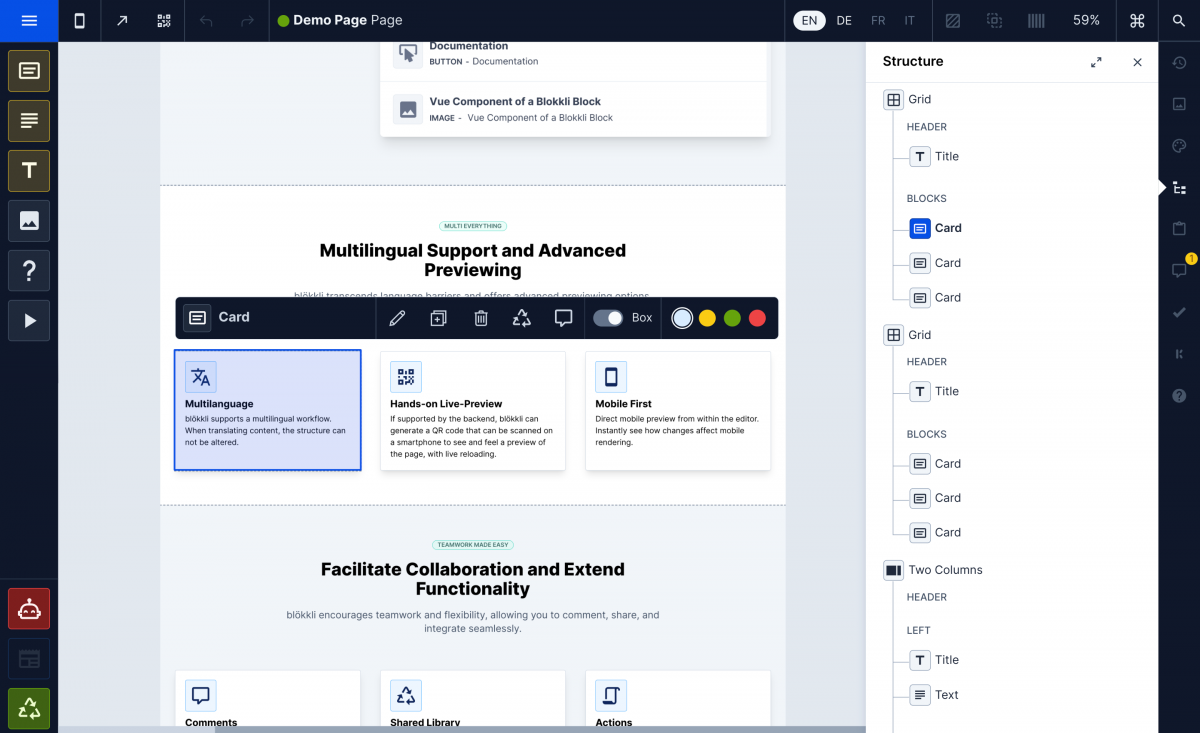Screen dimensions: 1200x733
Task: Add an Image block from left sidebar
Action: click(29, 221)
